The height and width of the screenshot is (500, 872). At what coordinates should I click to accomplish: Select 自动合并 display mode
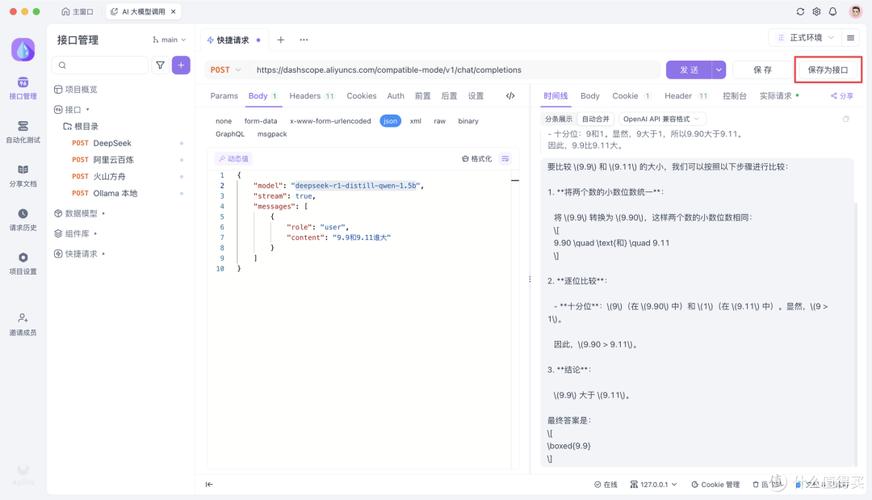pos(595,119)
